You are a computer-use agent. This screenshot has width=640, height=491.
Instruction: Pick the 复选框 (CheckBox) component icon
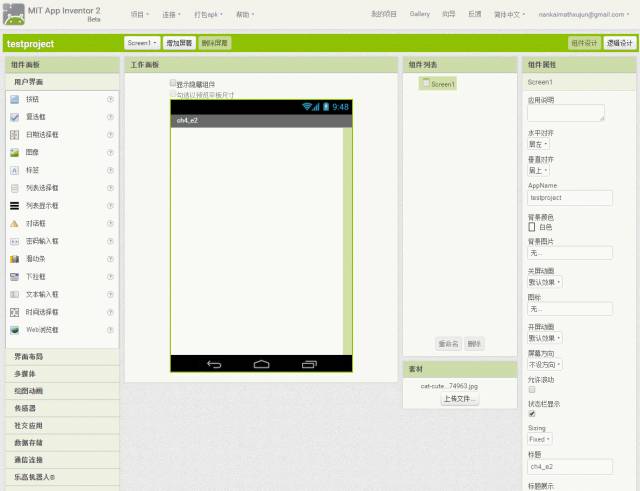coord(14,117)
